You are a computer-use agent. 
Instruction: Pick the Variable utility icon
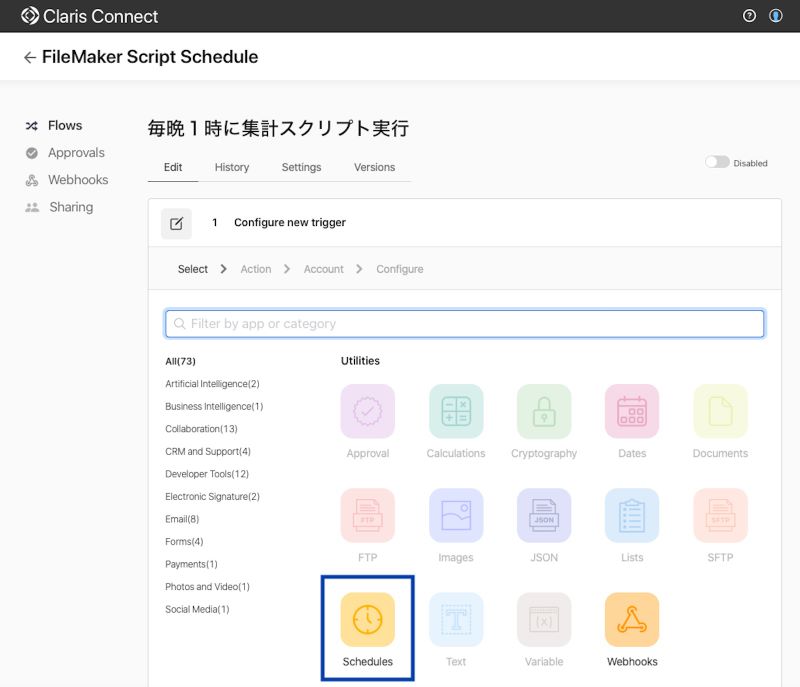point(544,619)
